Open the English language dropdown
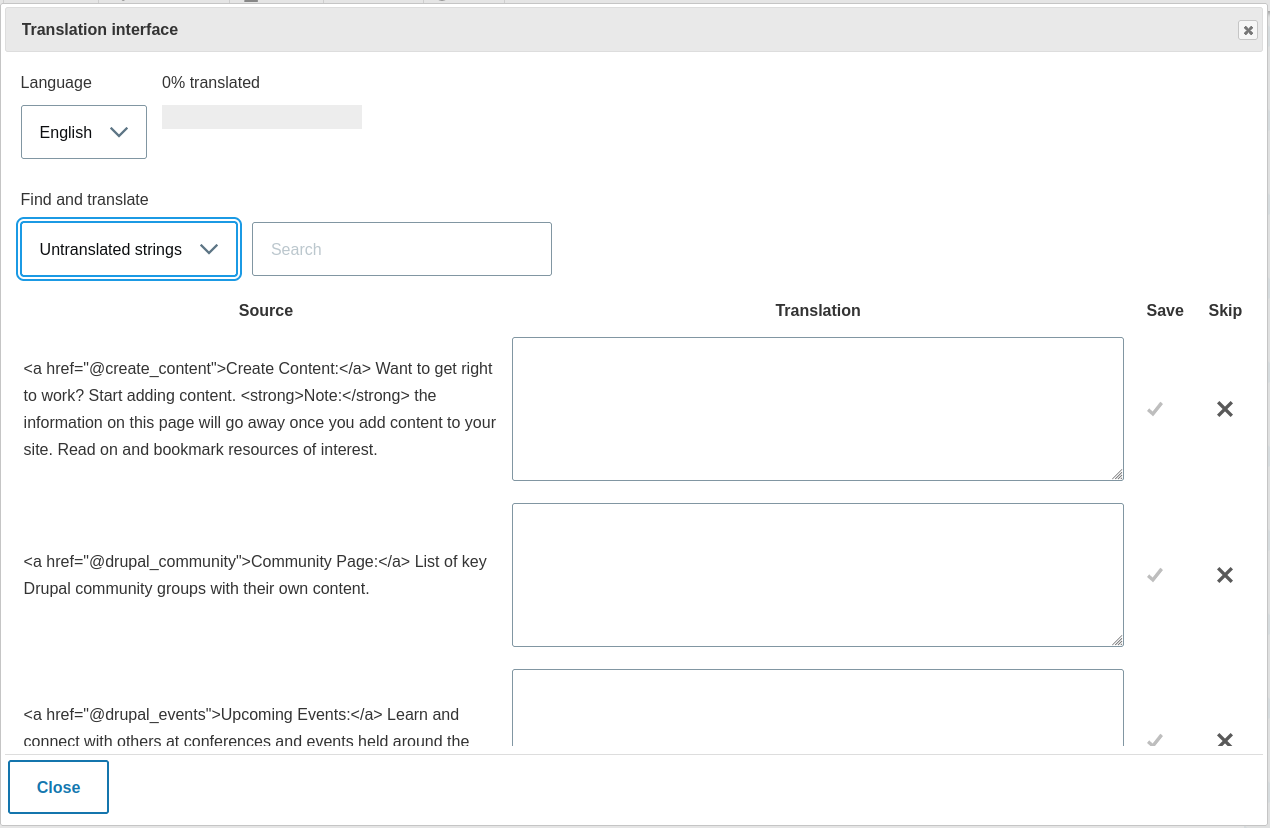Screen dimensions: 1270x828 tap(83, 131)
